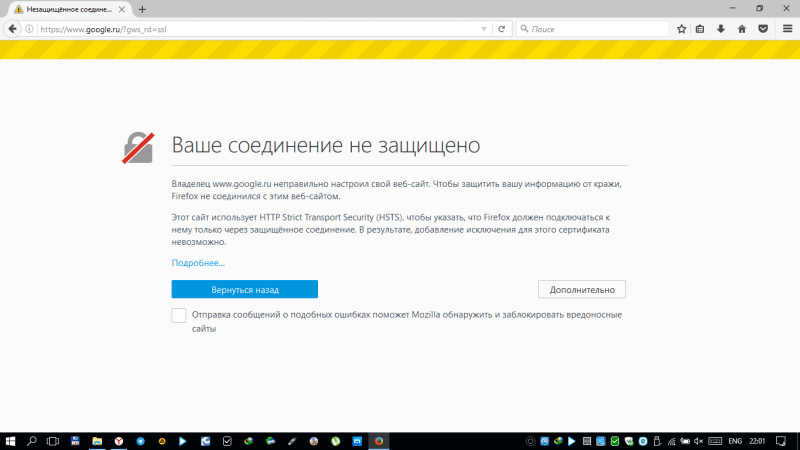The image size is (800, 450).
Task: Open a new tab with plus button
Action: pos(142,9)
